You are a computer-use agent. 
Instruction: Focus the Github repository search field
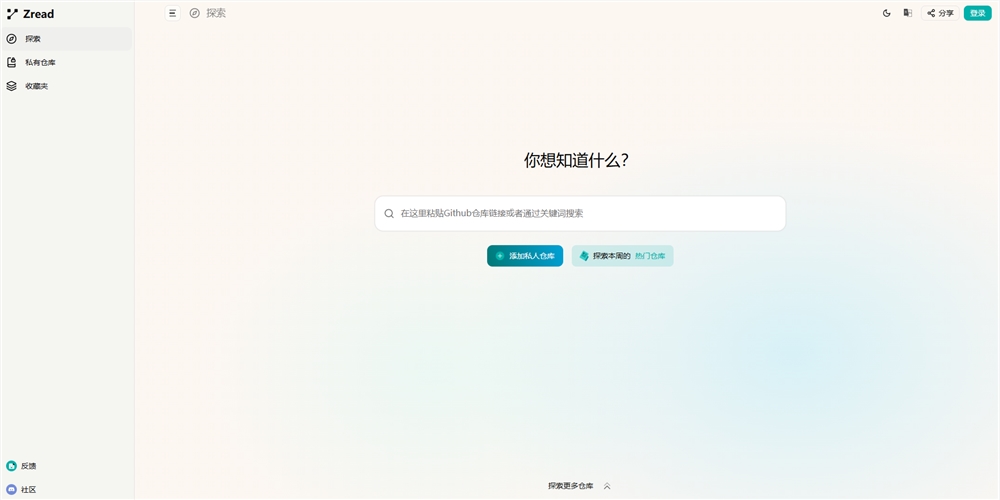585,213
